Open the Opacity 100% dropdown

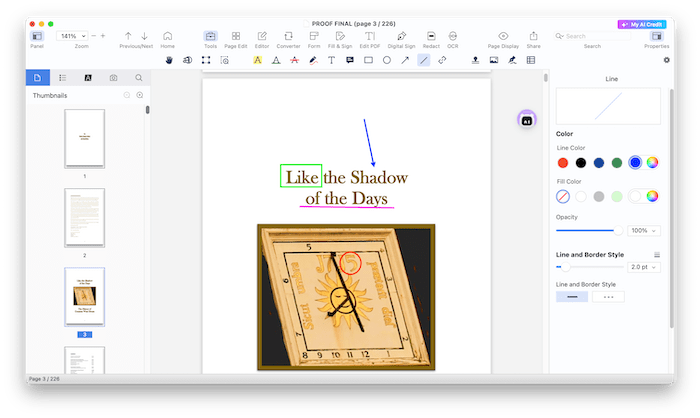click(x=643, y=230)
